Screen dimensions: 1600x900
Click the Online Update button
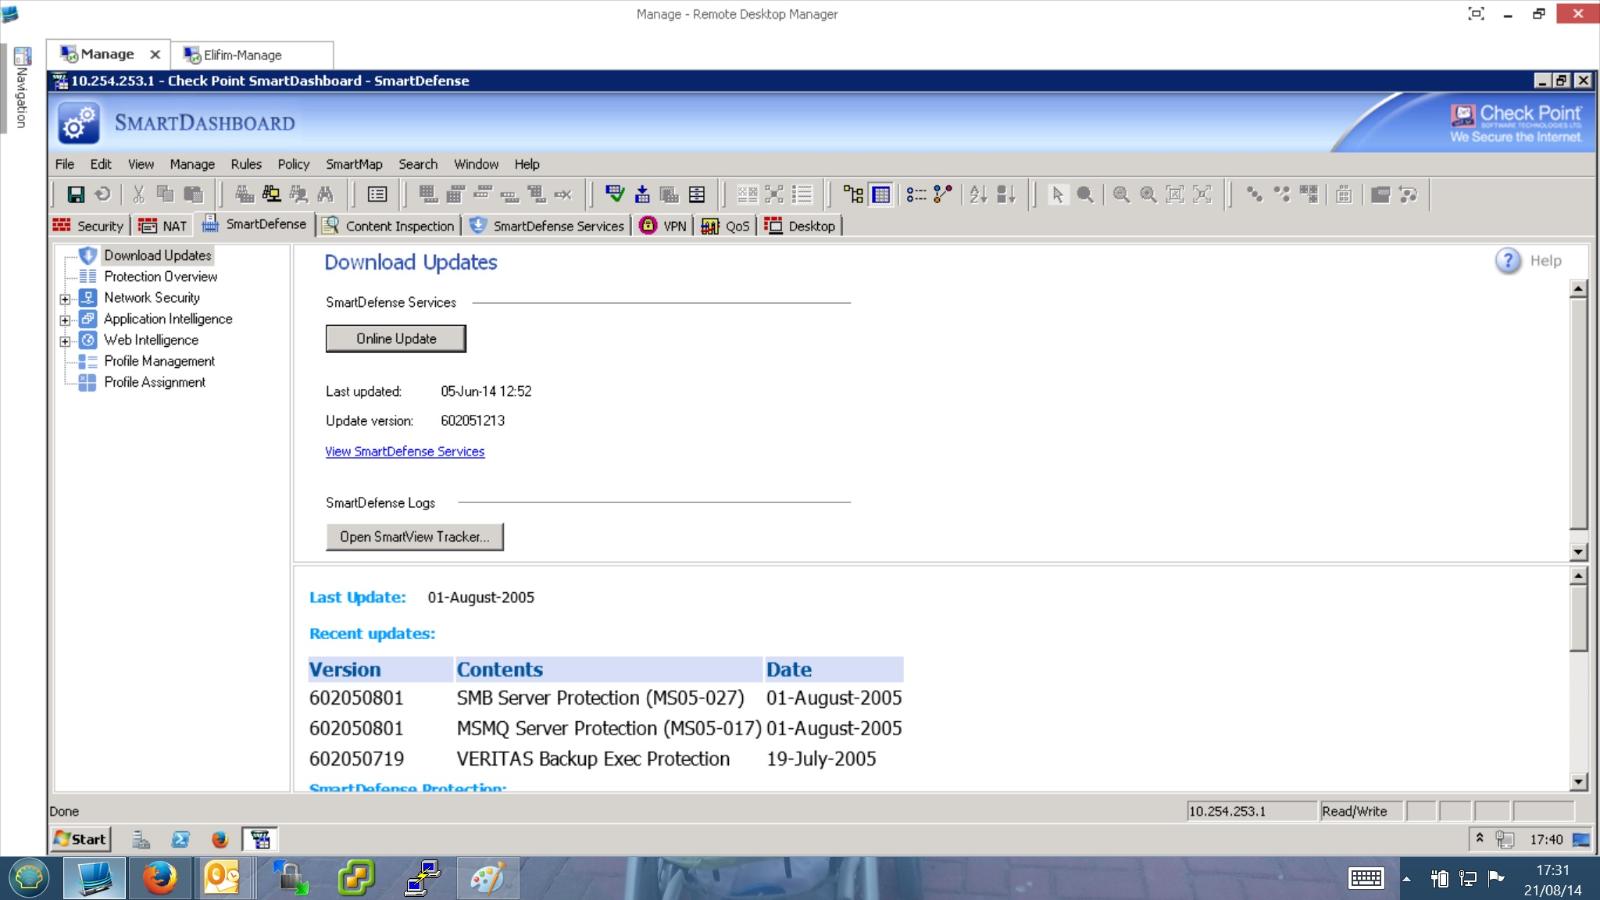tap(396, 339)
